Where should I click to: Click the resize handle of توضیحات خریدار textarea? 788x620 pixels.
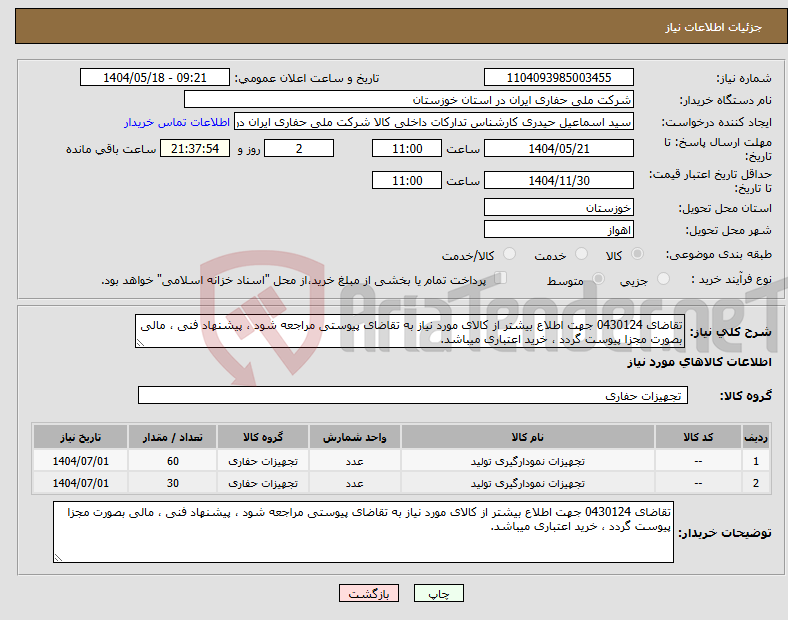tap(58, 558)
